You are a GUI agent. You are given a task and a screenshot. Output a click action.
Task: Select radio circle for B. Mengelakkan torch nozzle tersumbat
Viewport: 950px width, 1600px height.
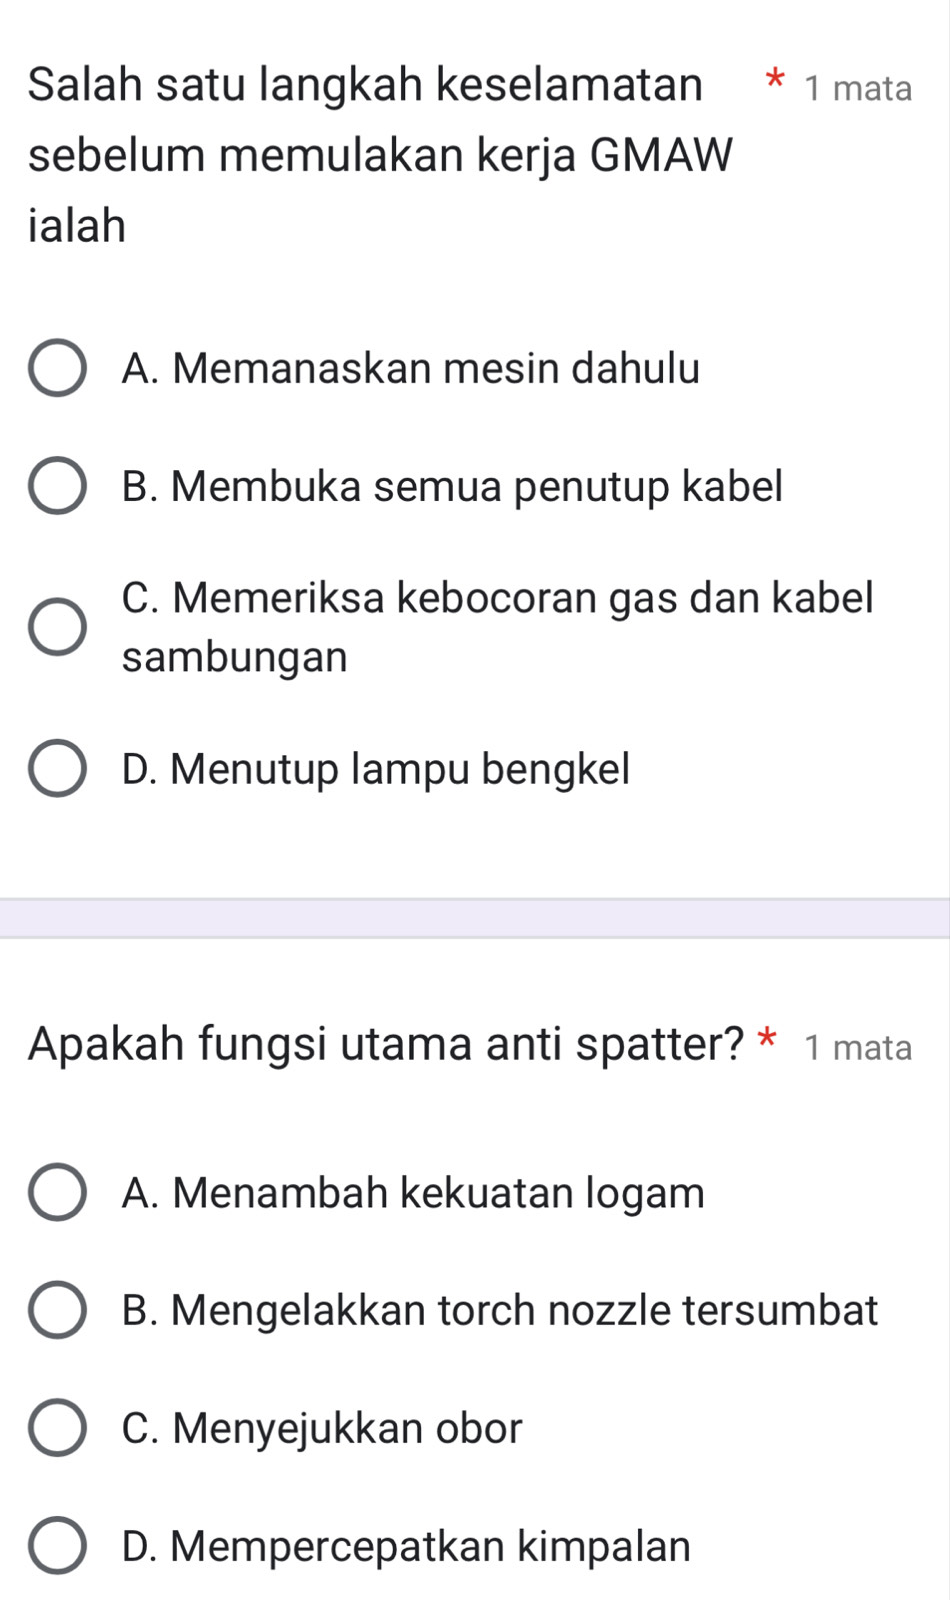click(57, 1310)
